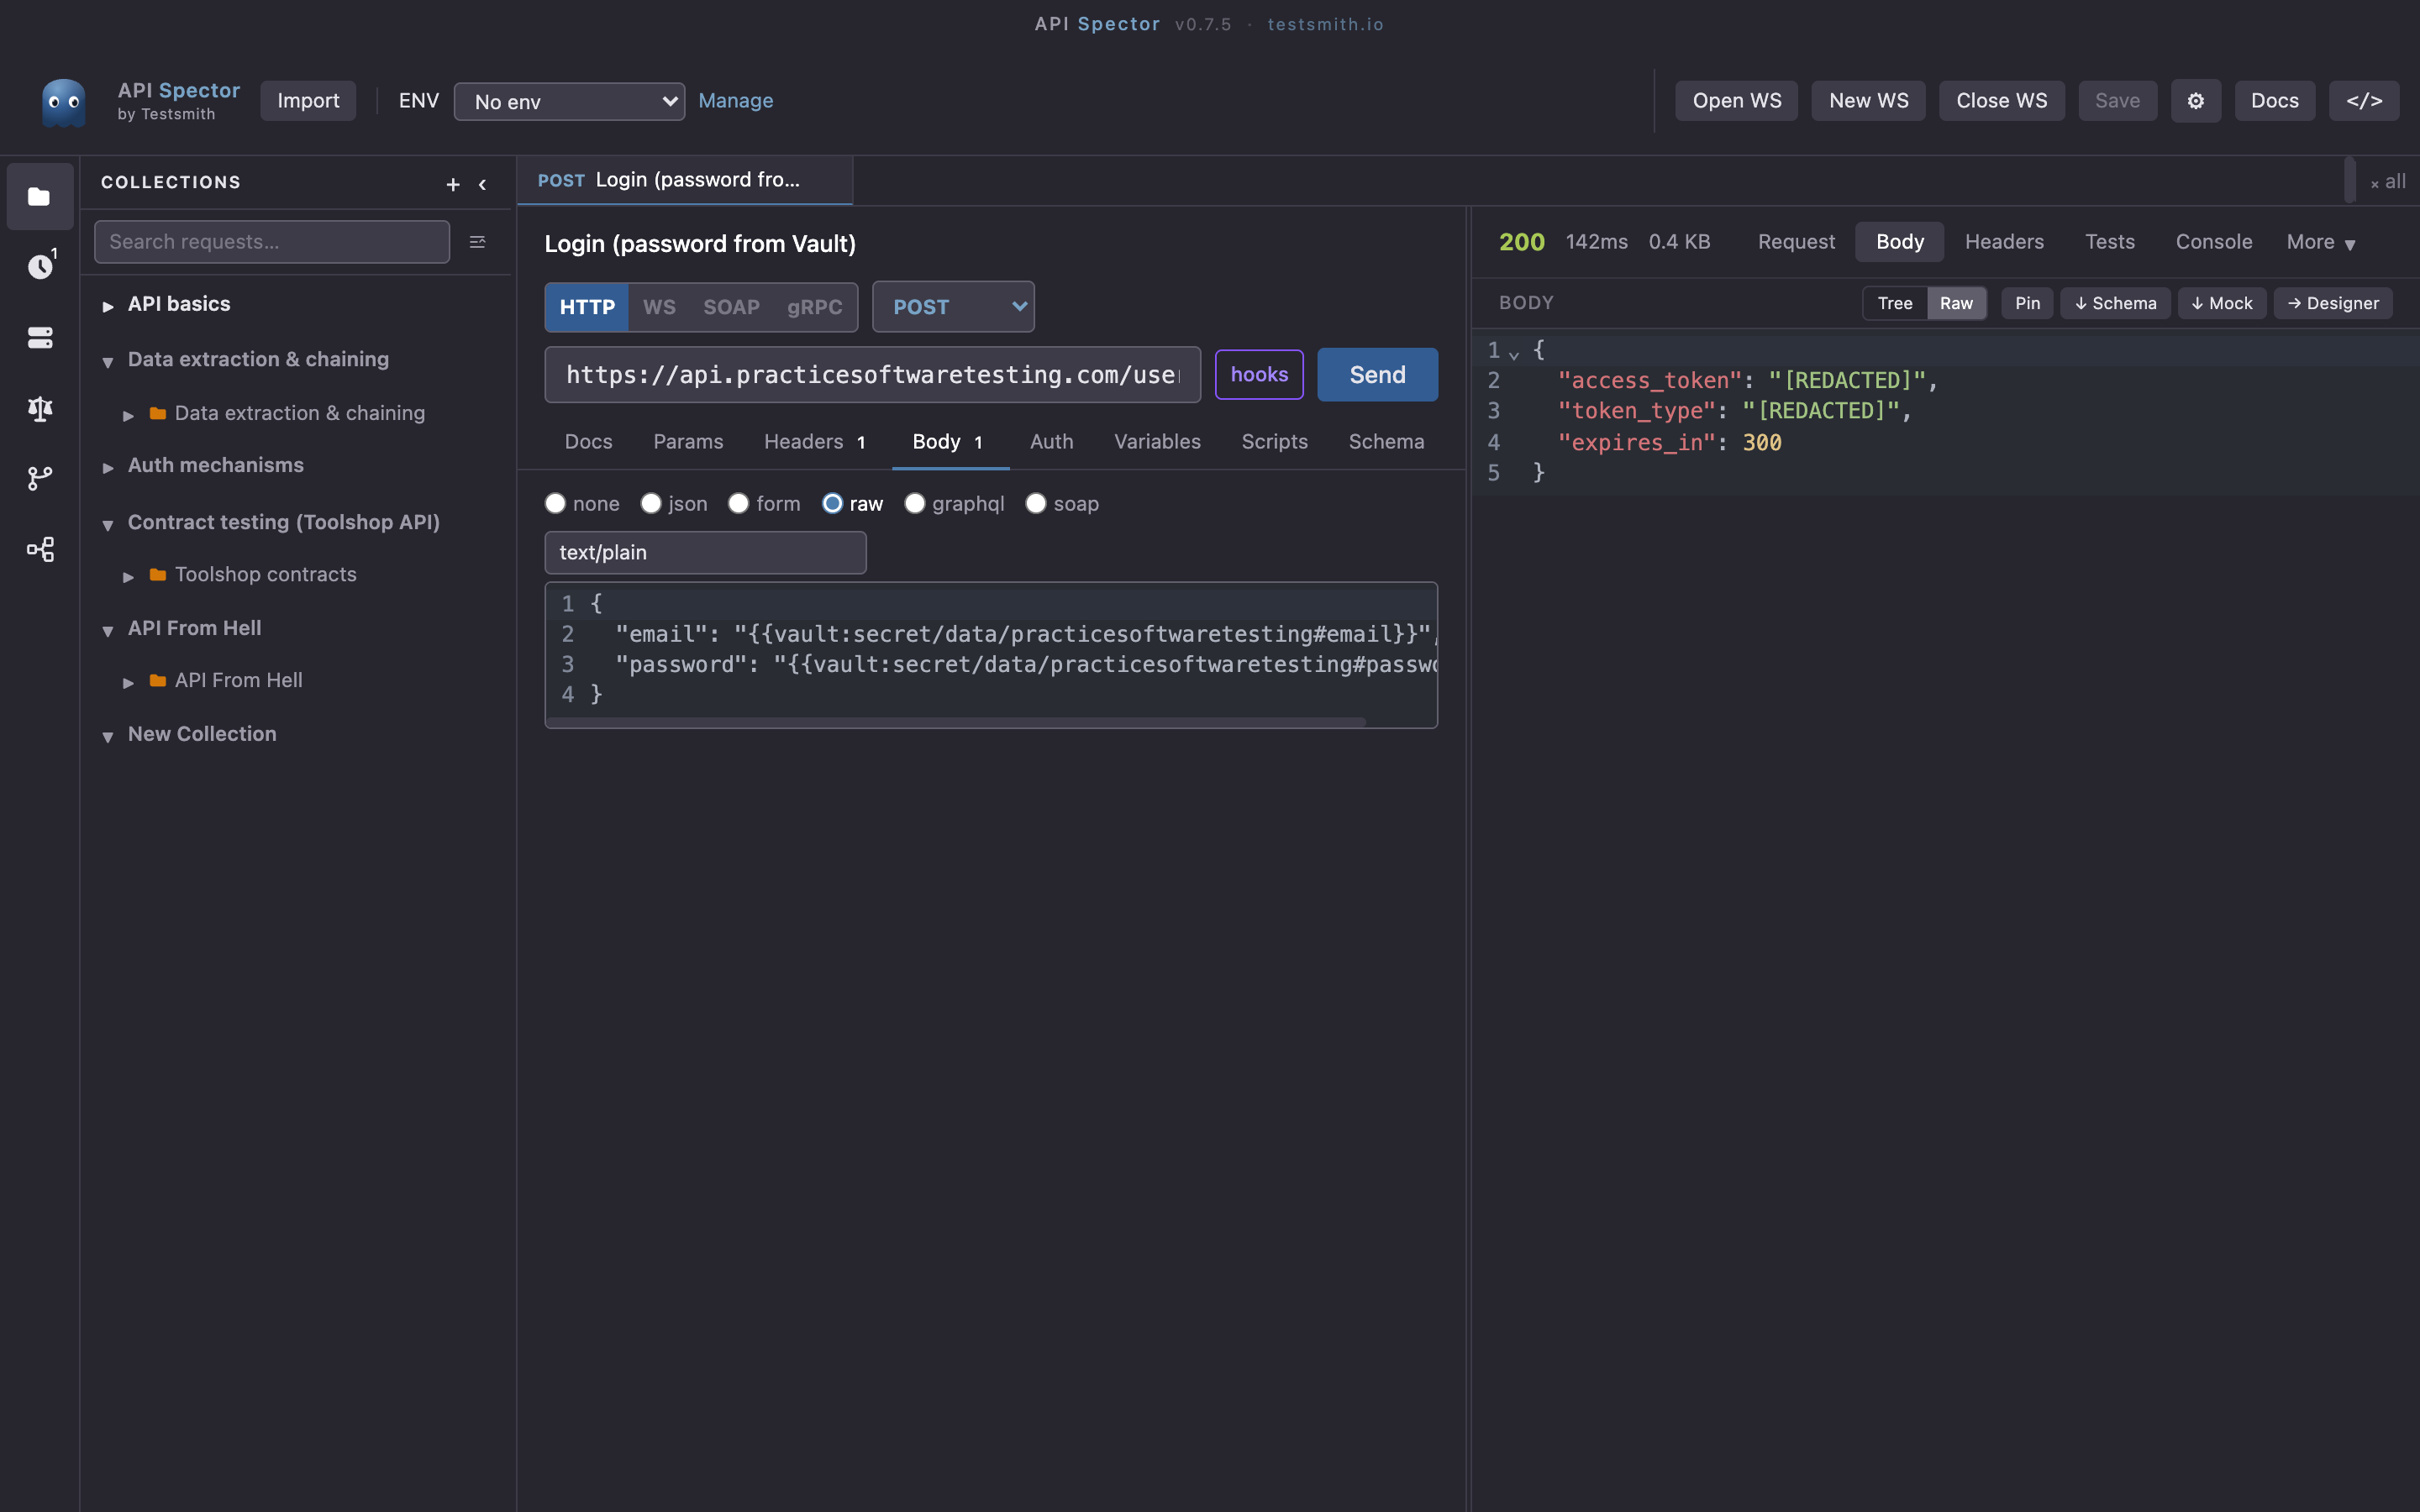The image size is (2420, 1512).
Task: Open the History clock sidebar icon
Action: 39,266
